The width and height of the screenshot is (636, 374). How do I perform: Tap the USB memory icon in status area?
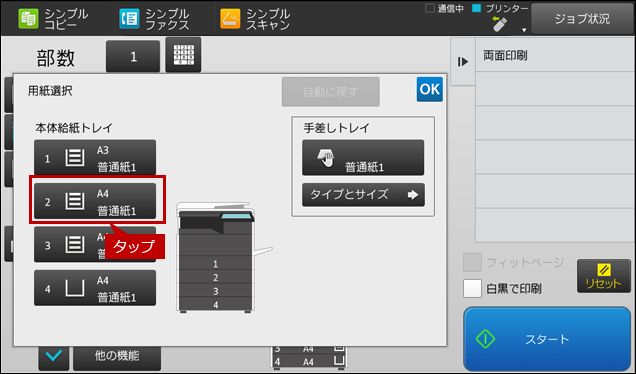click(499, 24)
